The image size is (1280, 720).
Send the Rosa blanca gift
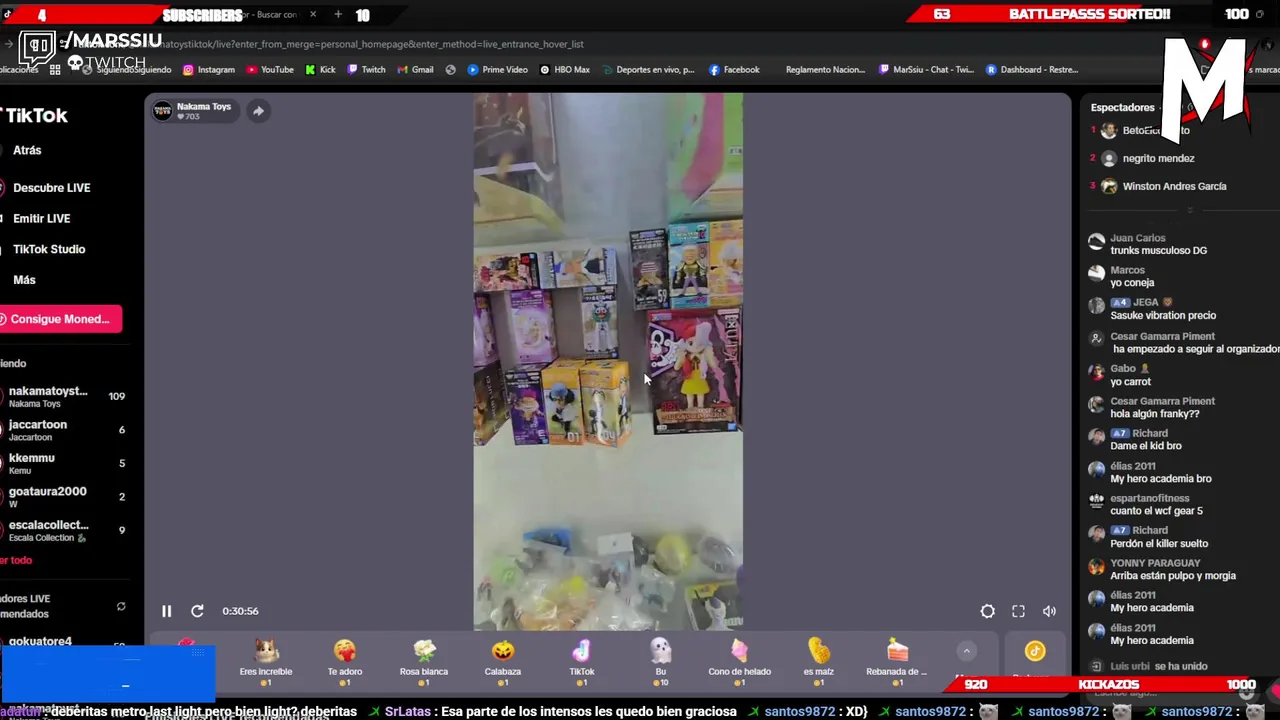coord(424,662)
